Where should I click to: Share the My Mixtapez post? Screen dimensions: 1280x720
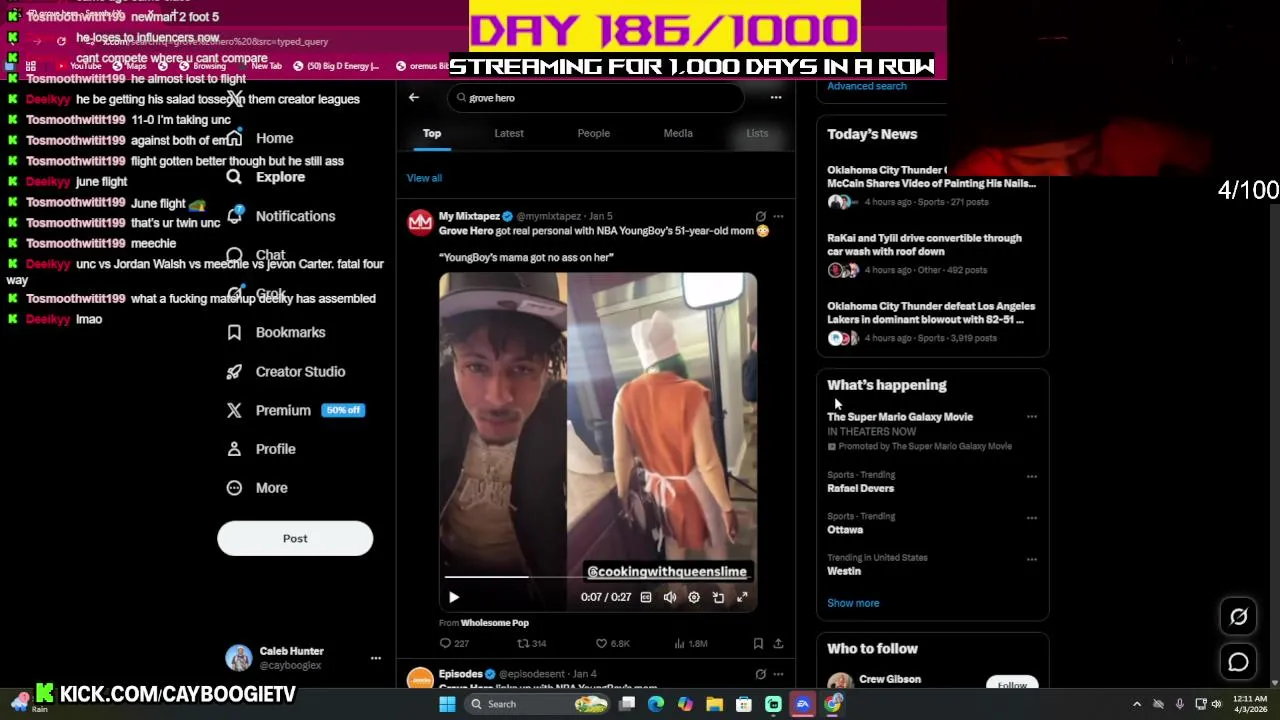(x=778, y=643)
